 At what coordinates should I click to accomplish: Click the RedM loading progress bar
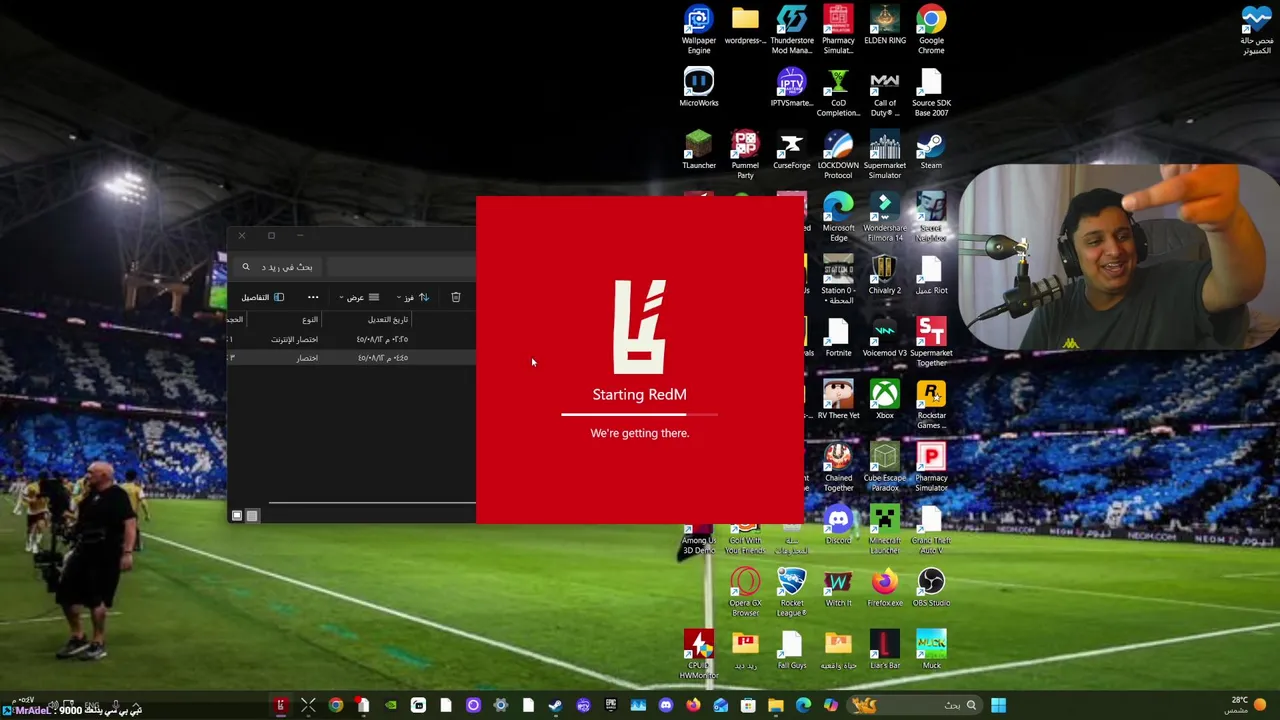click(x=640, y=414)
